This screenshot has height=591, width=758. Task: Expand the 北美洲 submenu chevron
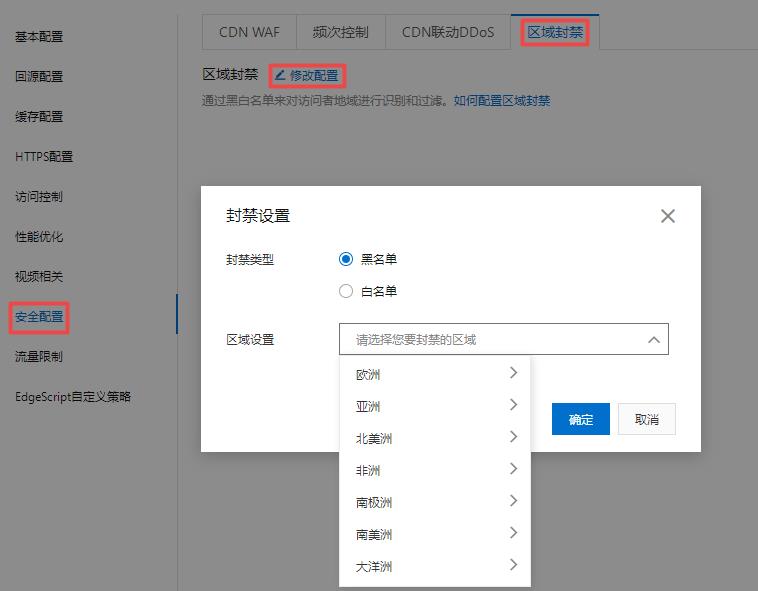[x=513, y=437]
